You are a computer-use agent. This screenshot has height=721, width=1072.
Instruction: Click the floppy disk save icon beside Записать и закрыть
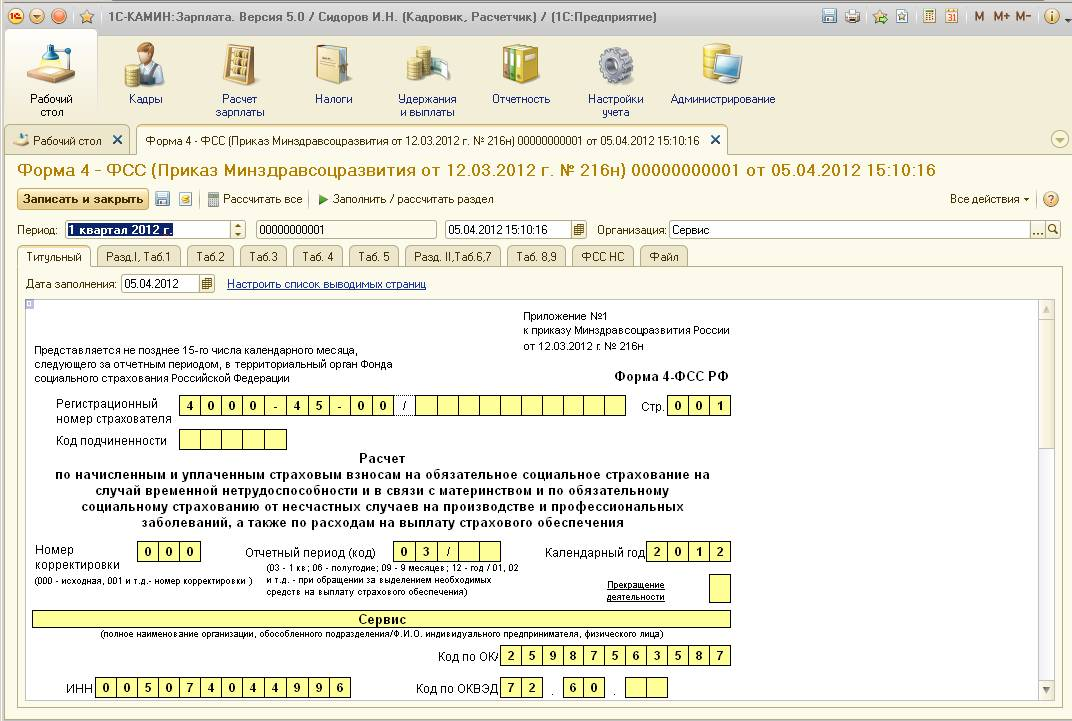pyautogui.click(x=163, y=199)
